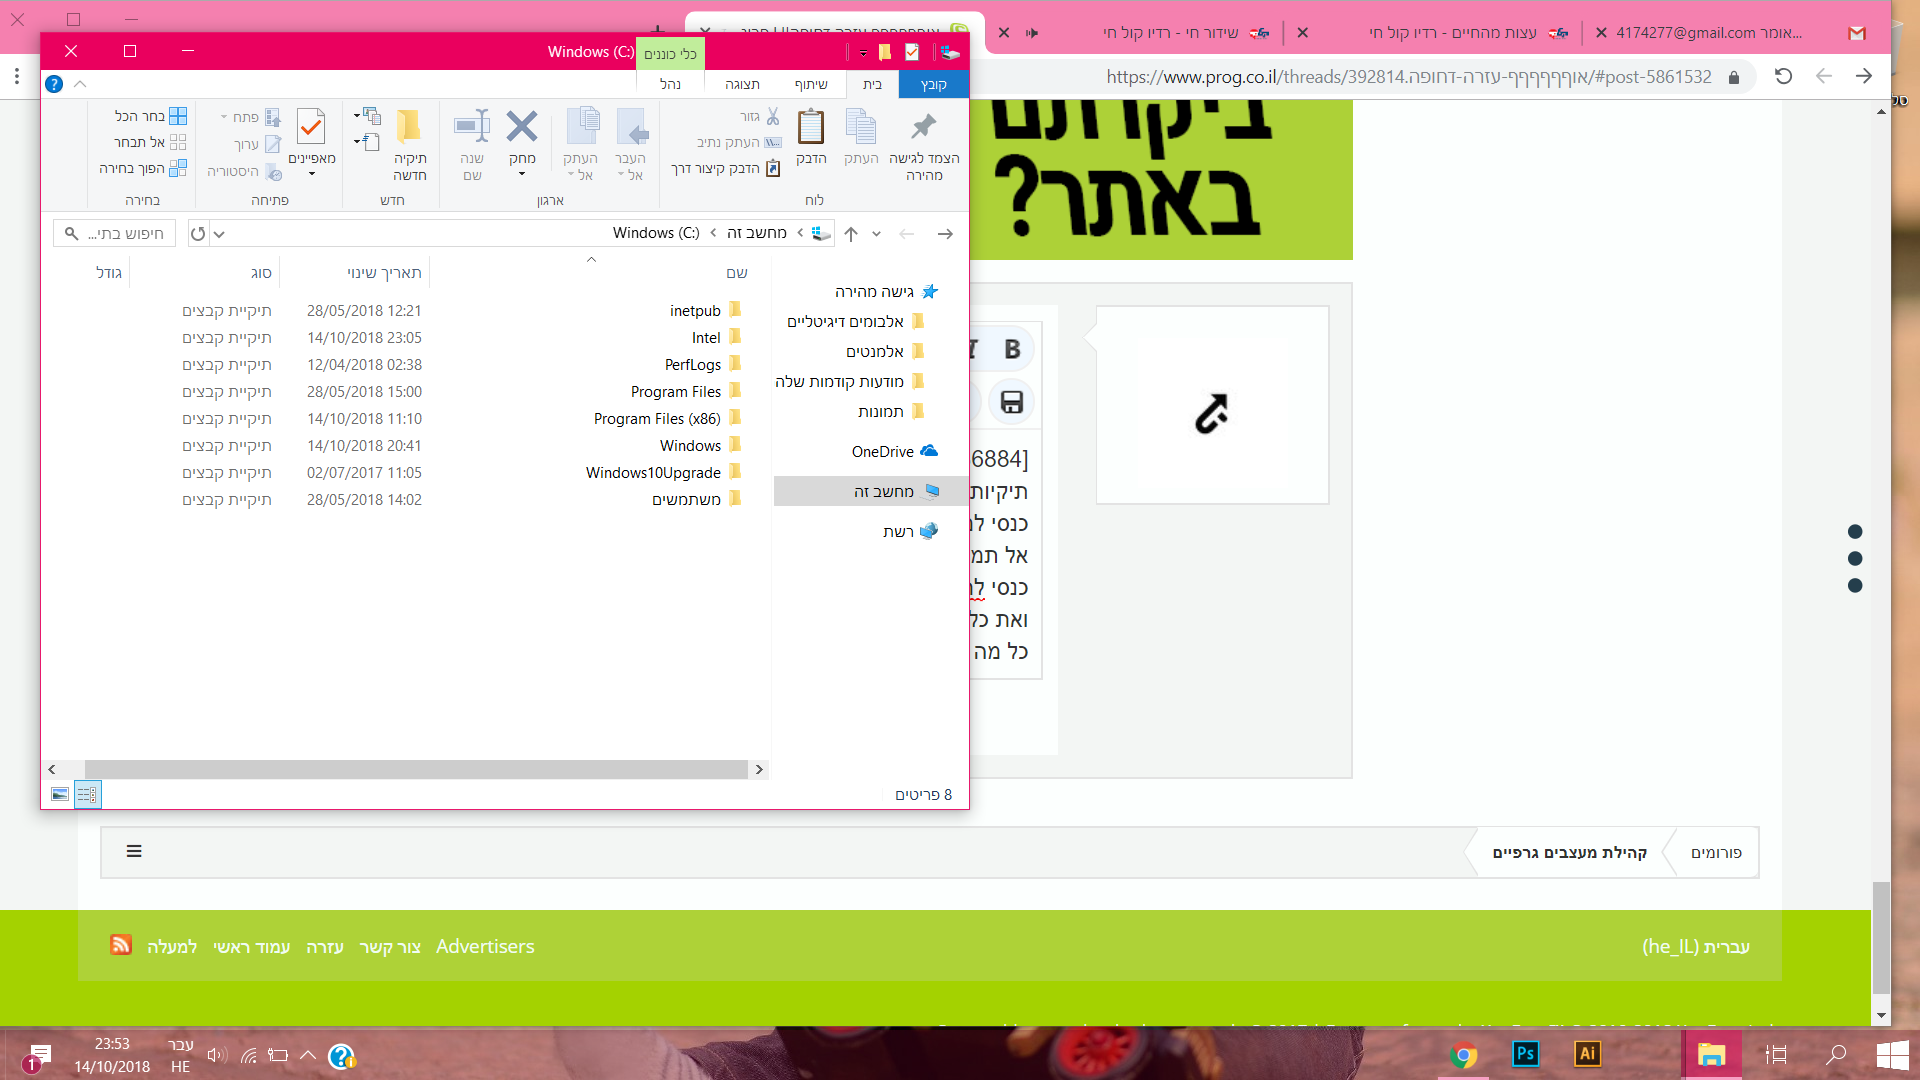Click the up-one-level arrow in navigation bar
Screen dimensions: 1920x1080
click(851, 234)
